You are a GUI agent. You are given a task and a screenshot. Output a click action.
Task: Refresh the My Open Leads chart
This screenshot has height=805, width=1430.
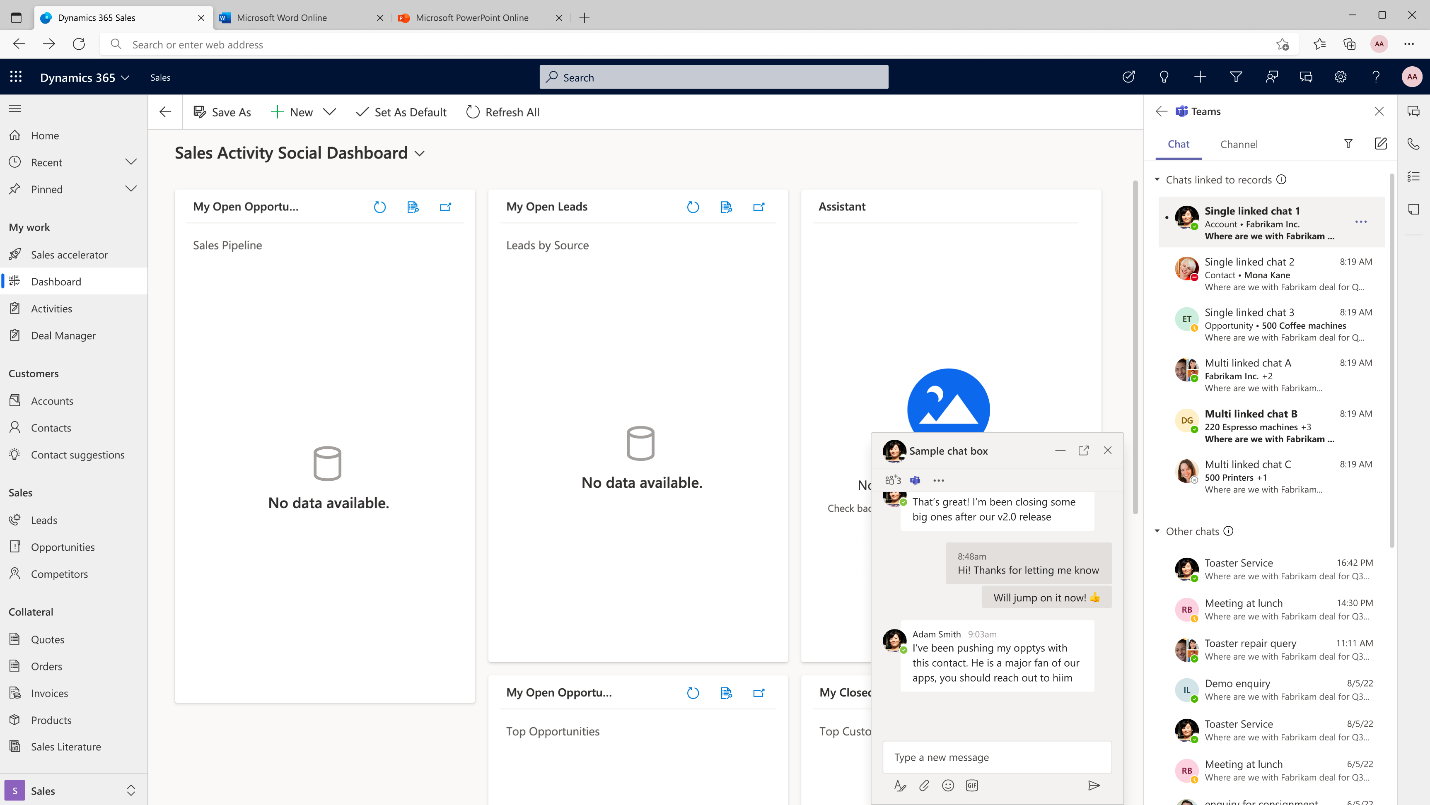click(x=693, y=207)
